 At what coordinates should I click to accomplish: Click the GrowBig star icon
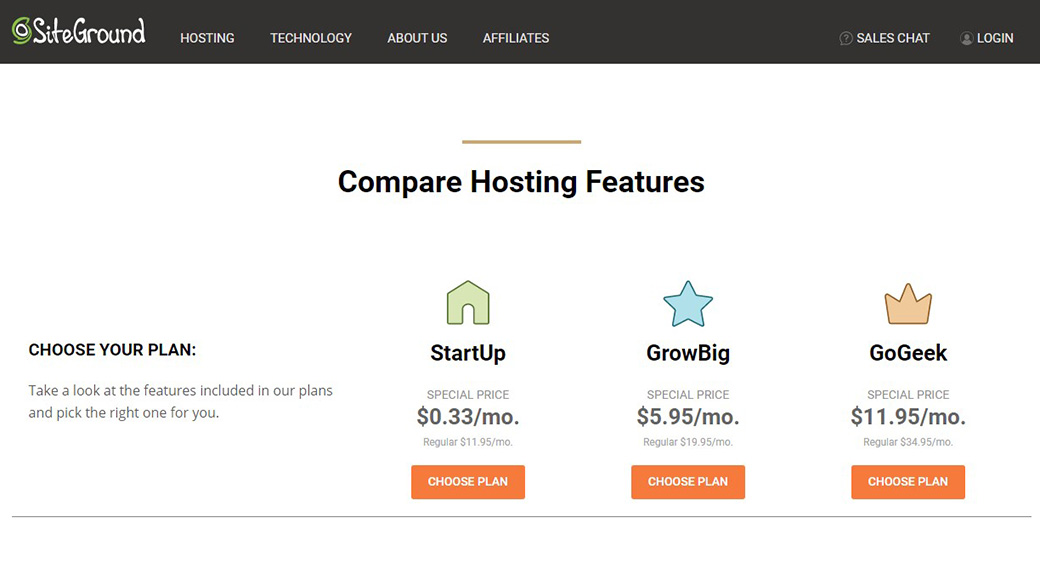click(688, 304)
